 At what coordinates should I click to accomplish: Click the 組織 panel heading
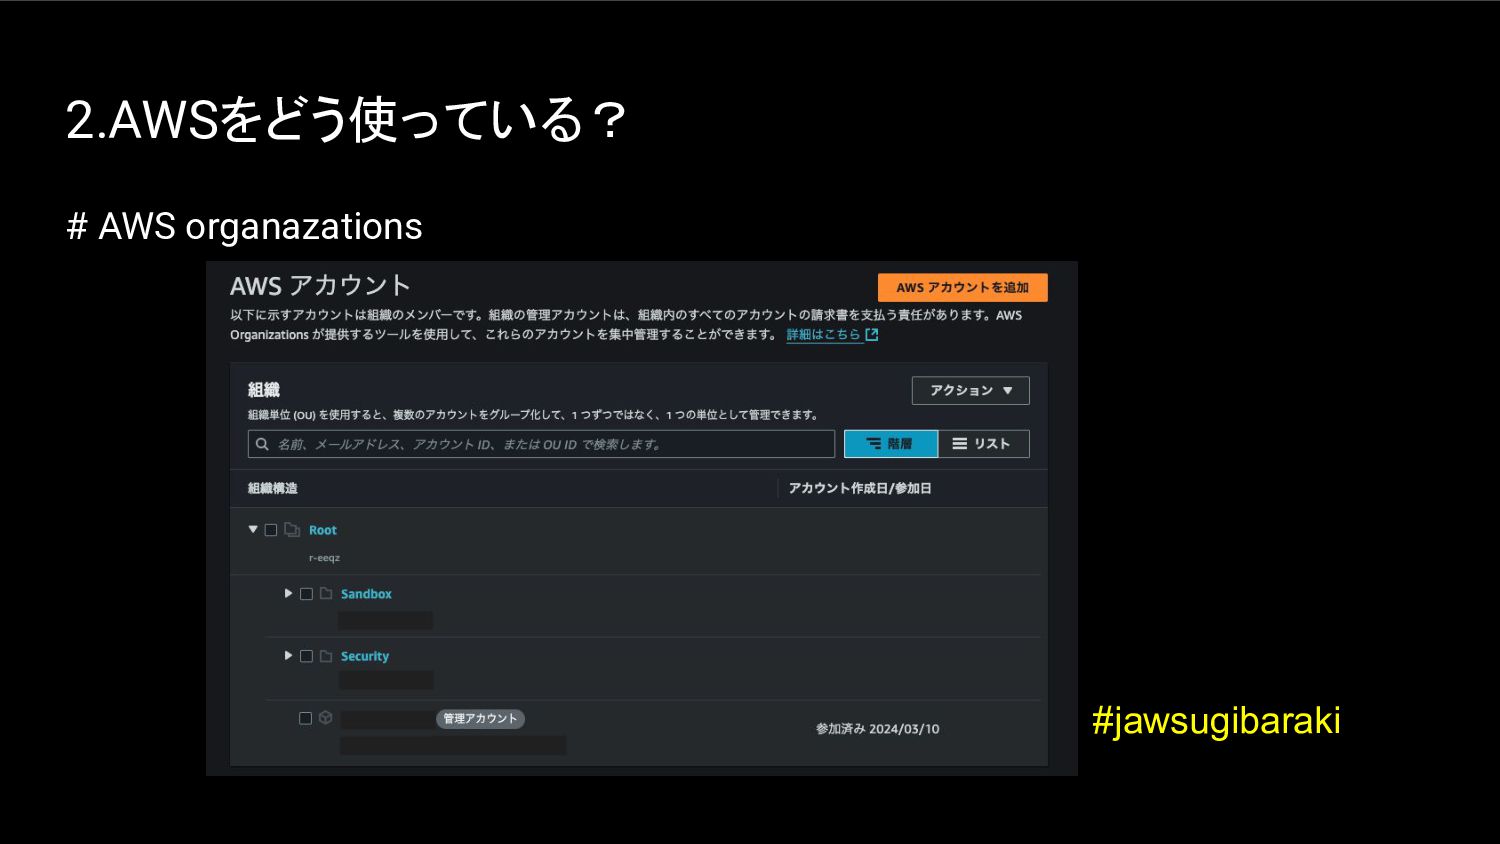pos(264,390)
